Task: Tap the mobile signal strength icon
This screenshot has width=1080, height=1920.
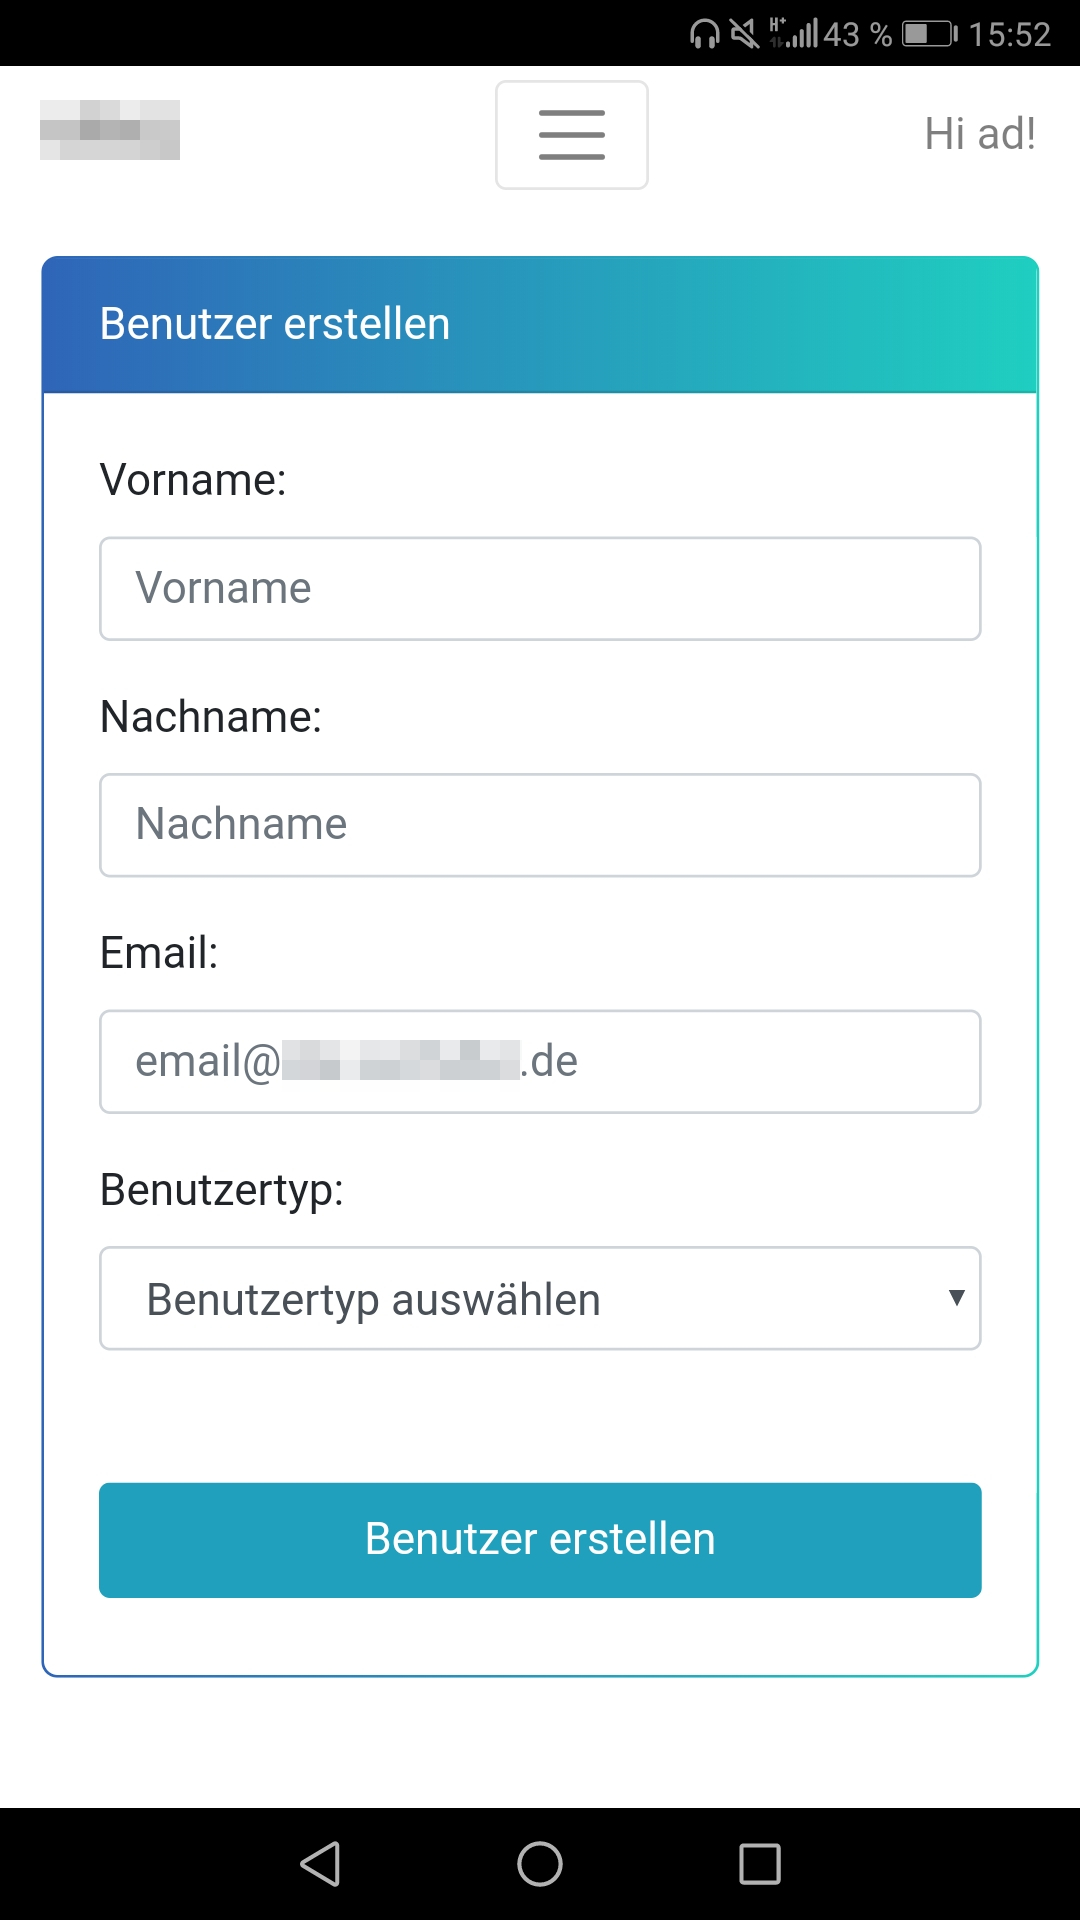Action: (x=794, y=33)
